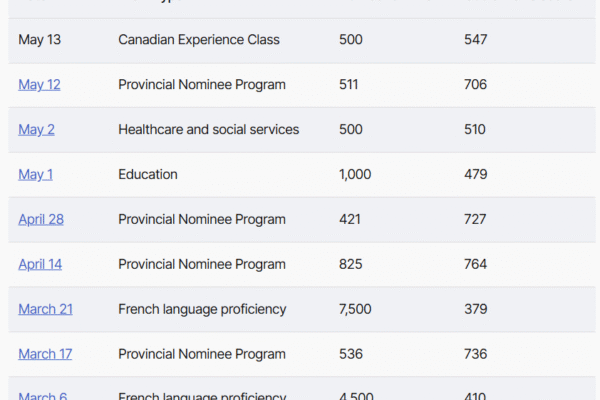600x400 pixels.
Task: Click the 379 score value
Action: coord(476,309)
